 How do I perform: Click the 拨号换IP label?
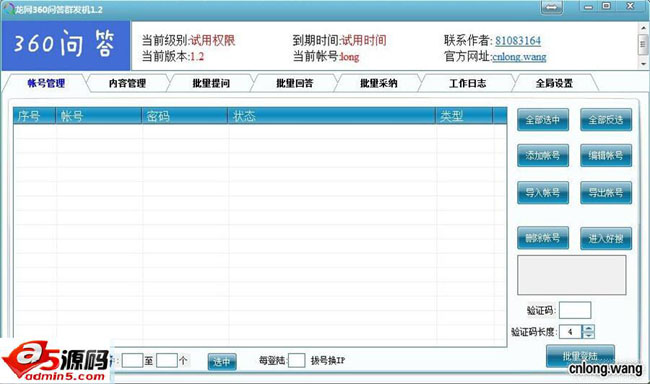click(x=328, y=361)
